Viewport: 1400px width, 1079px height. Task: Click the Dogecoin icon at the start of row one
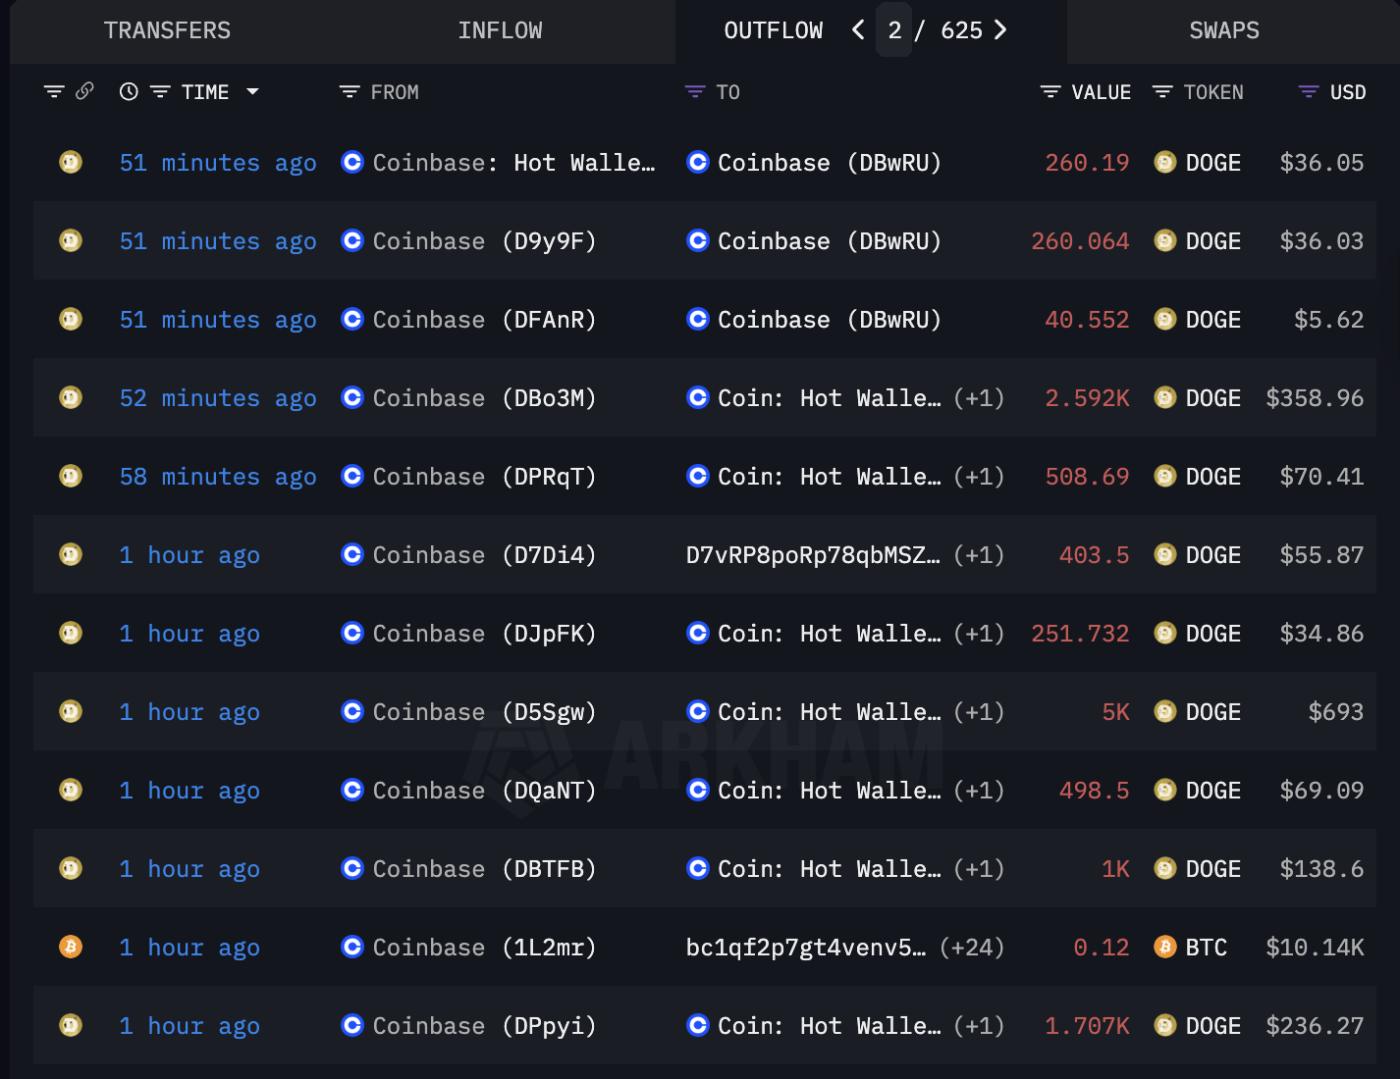69,162
